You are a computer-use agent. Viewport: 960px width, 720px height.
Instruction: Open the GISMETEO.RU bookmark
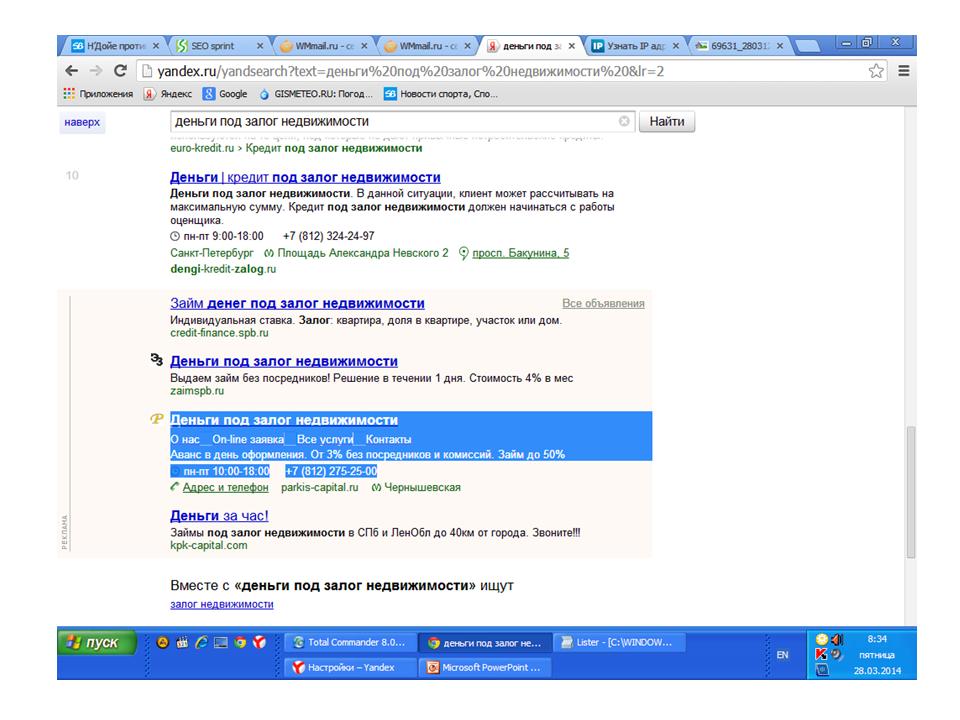pyautogui.click(x=316, y=94)
